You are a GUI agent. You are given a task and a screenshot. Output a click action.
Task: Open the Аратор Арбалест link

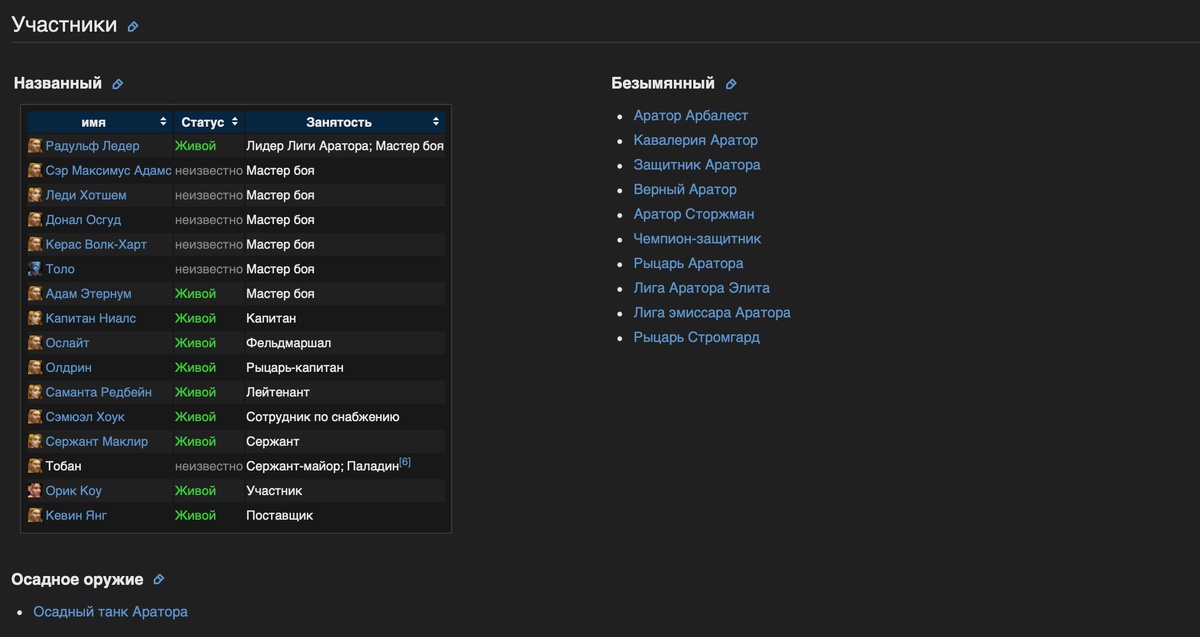[690, 116]
